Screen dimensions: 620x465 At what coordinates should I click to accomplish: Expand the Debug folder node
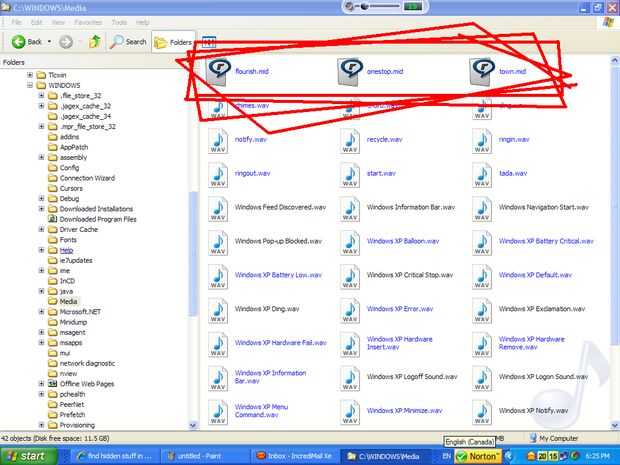42,198
